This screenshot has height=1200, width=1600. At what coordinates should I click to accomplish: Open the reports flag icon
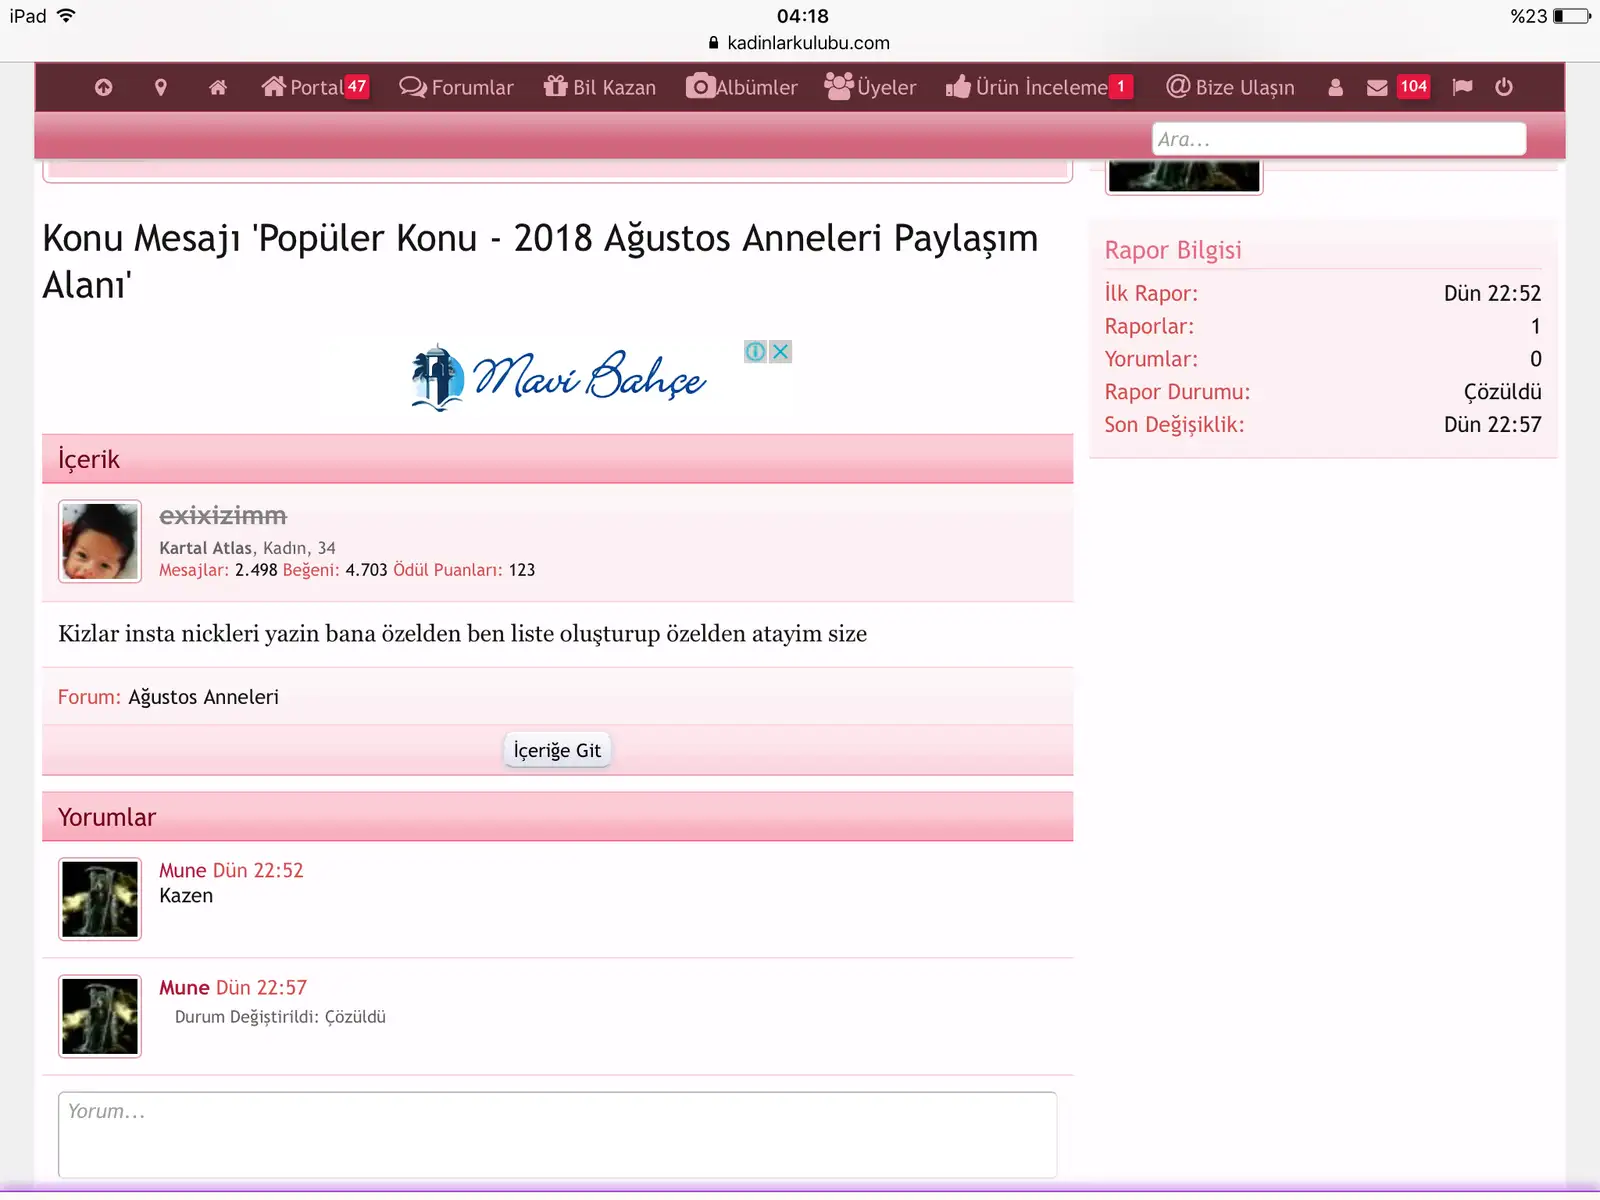click(1462, 88)
